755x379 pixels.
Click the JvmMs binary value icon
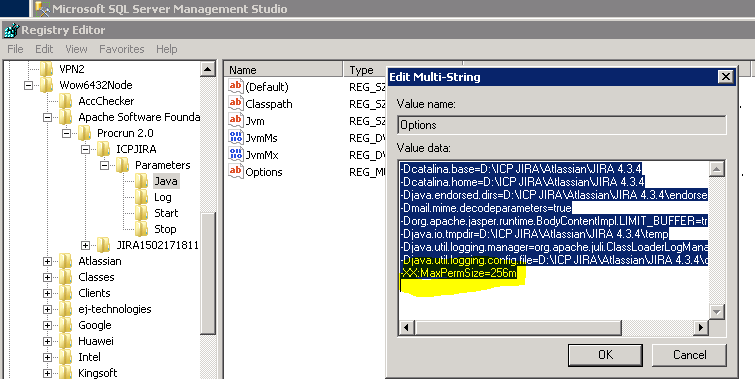pos(235,138)
